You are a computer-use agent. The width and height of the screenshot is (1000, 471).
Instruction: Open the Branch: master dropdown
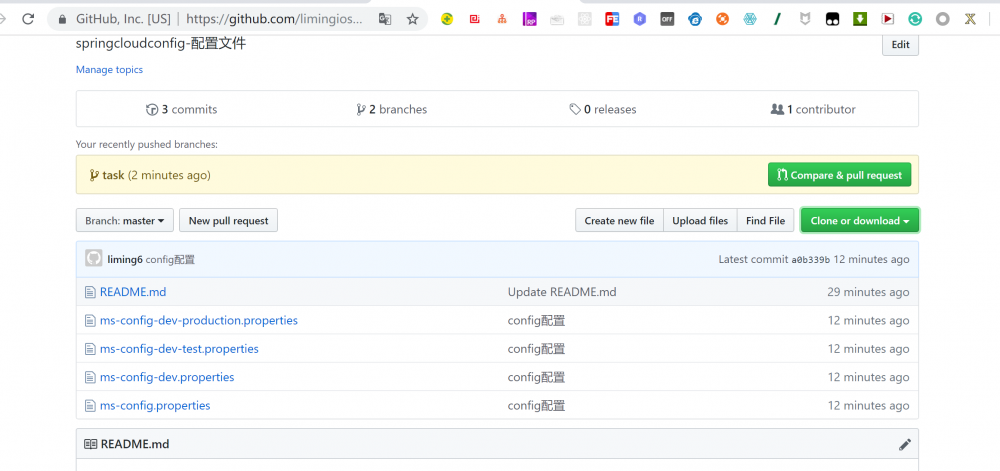click(124, 221)
